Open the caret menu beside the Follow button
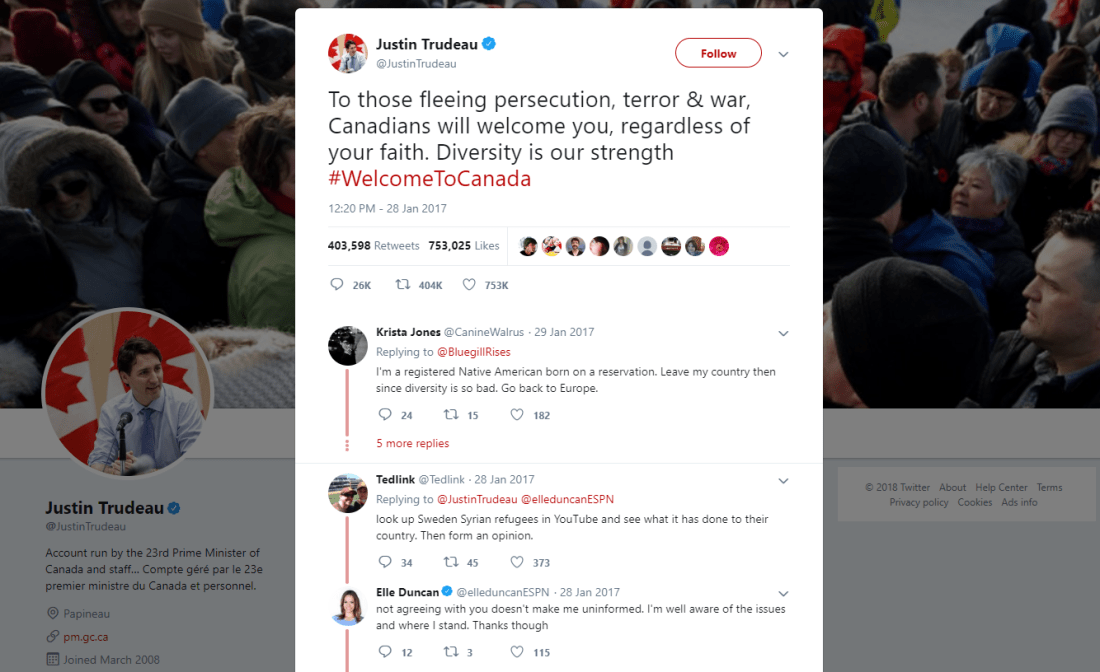1100x672 pixels. tap(784, 54)
